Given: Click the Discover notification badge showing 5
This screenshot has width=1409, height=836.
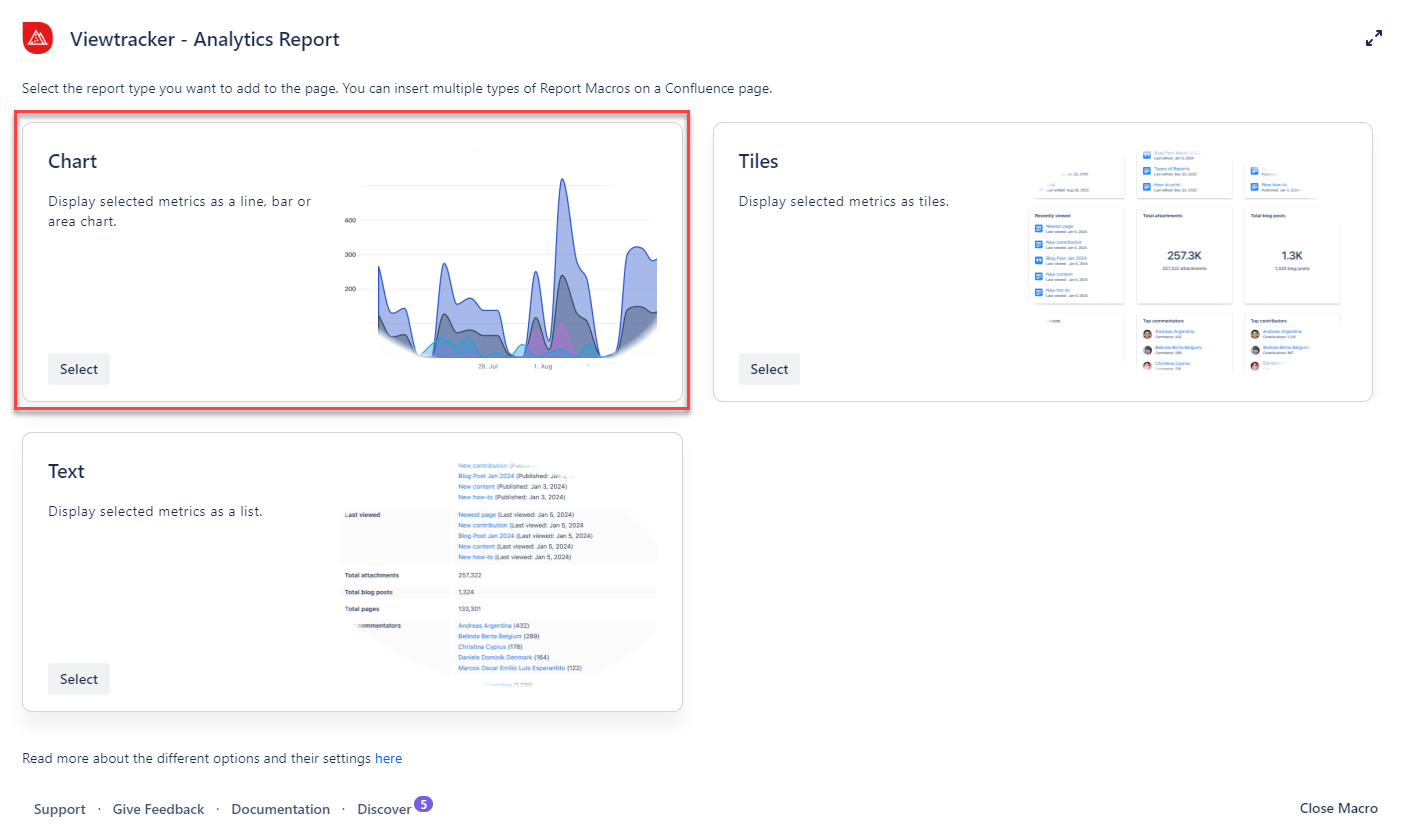Looking at the screenshot, I should click(423, 803).
